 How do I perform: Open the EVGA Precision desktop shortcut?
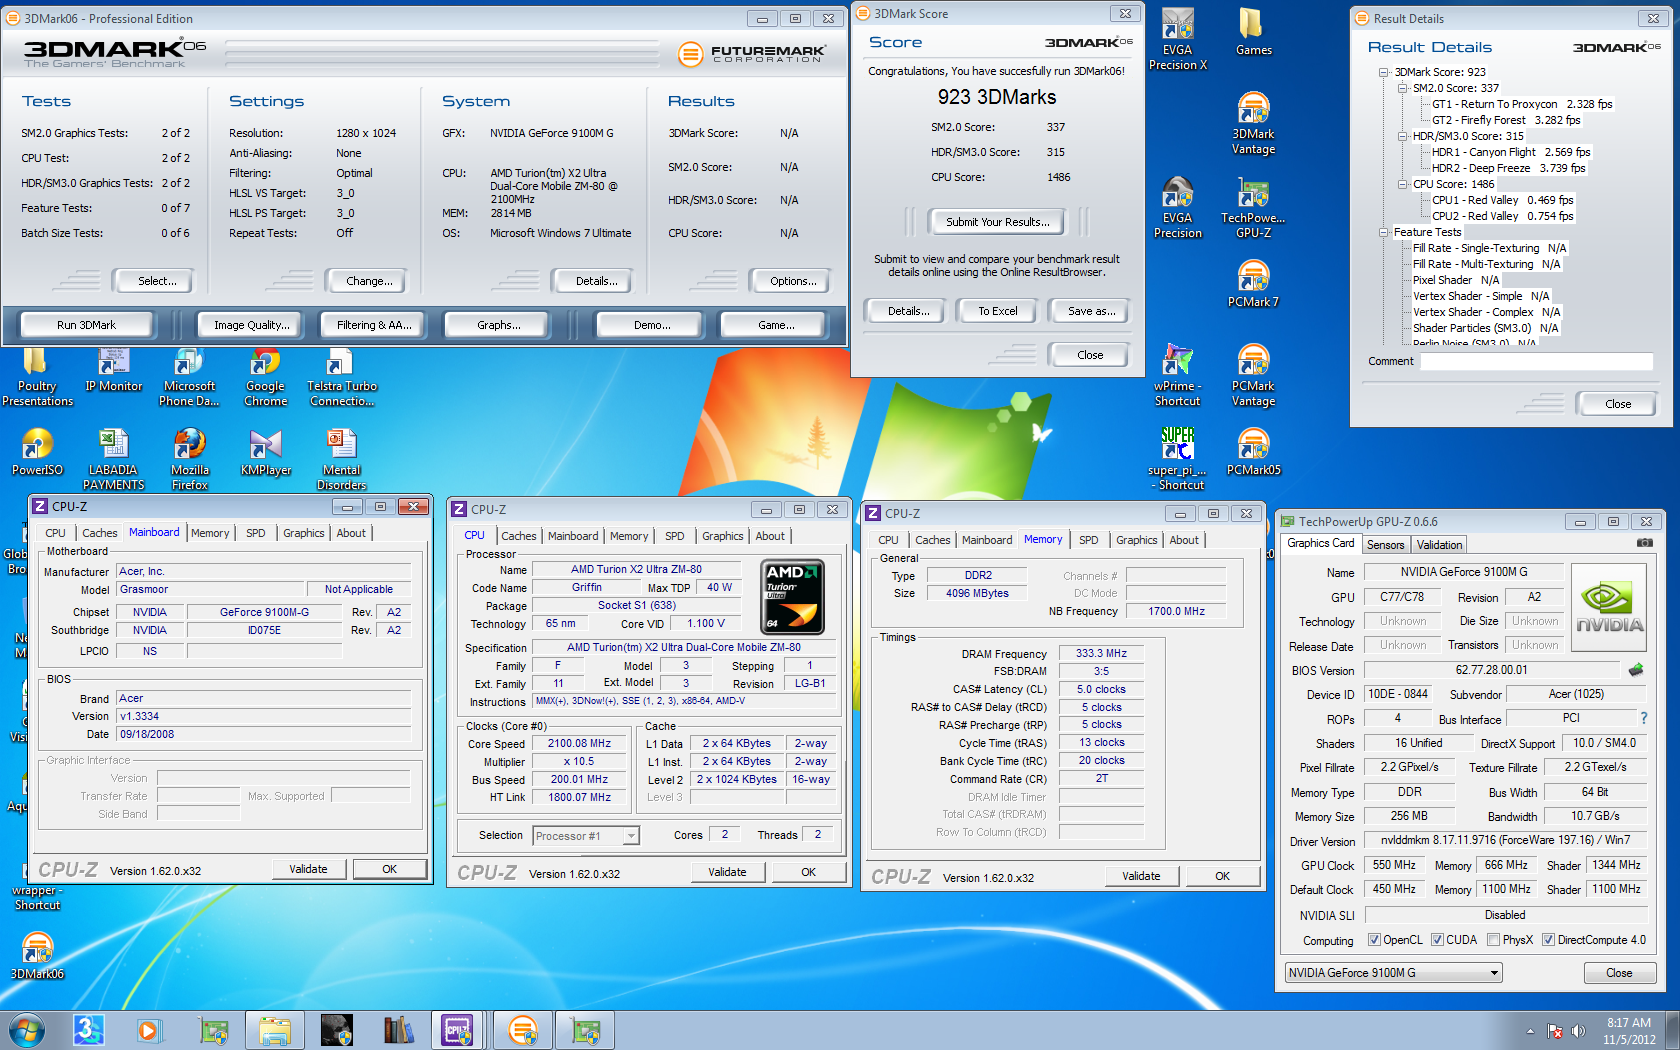(x=1177, y=208)
